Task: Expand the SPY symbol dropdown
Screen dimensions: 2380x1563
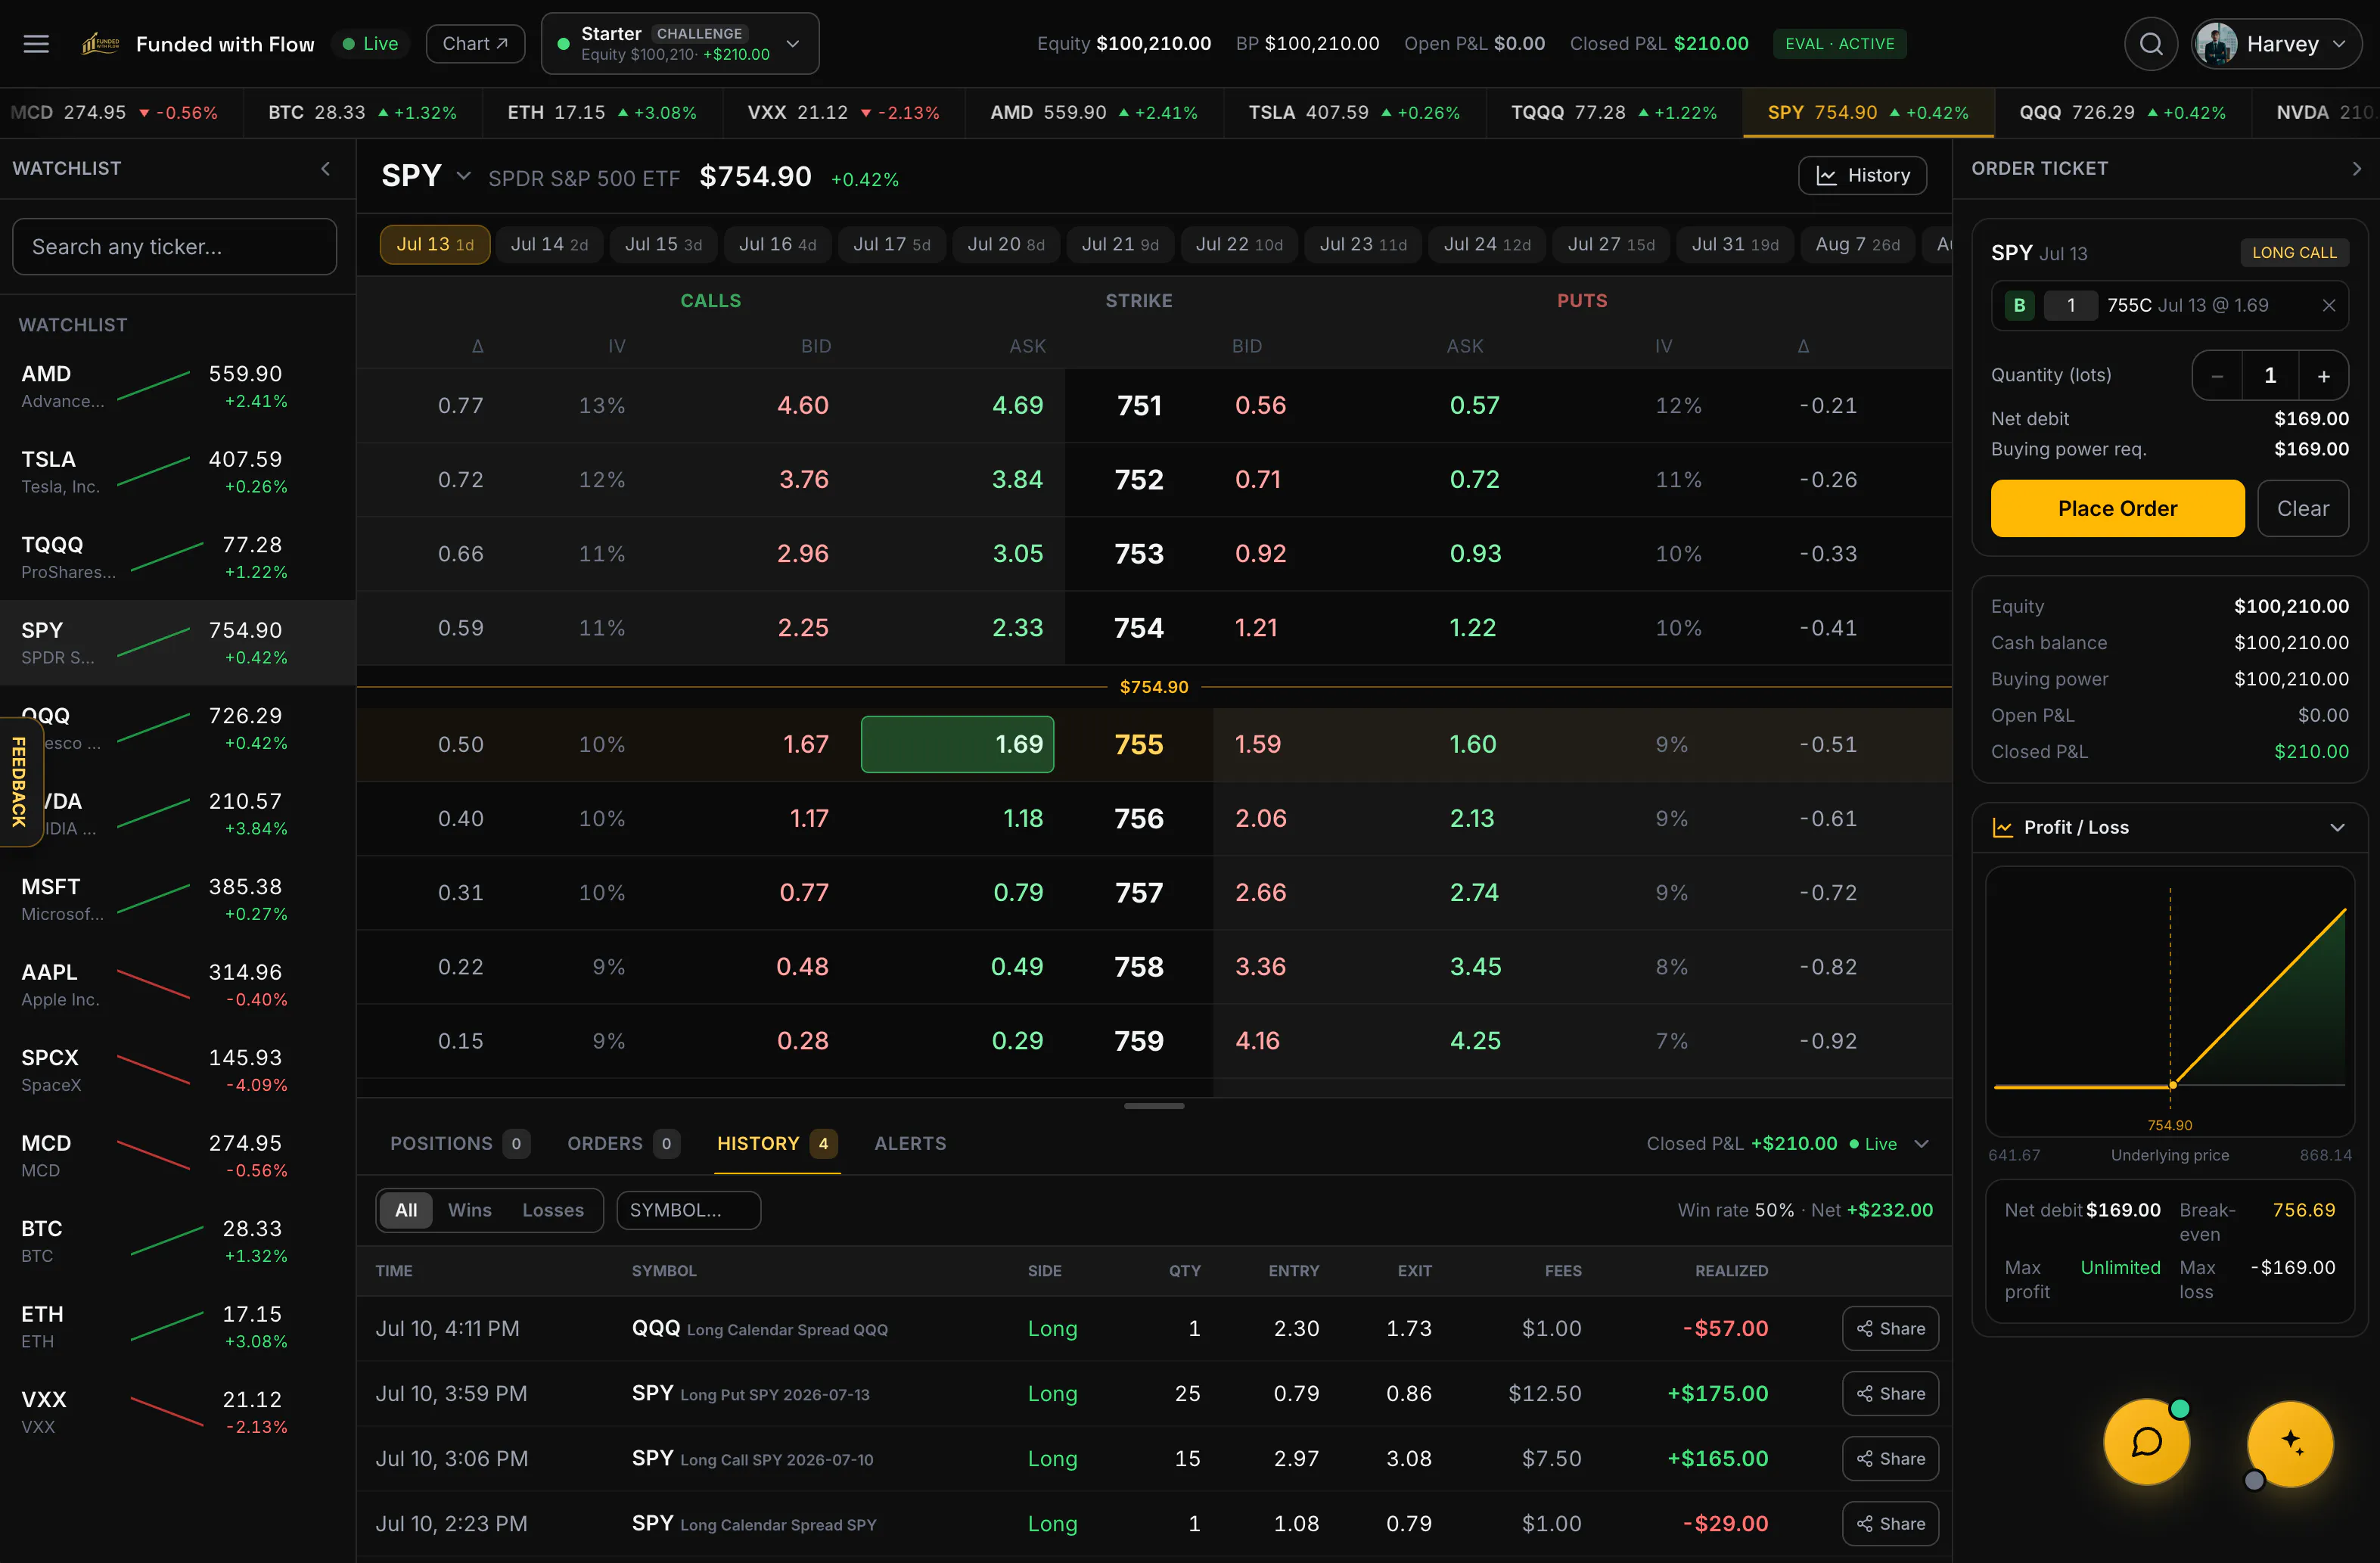Action: (463, 177)
